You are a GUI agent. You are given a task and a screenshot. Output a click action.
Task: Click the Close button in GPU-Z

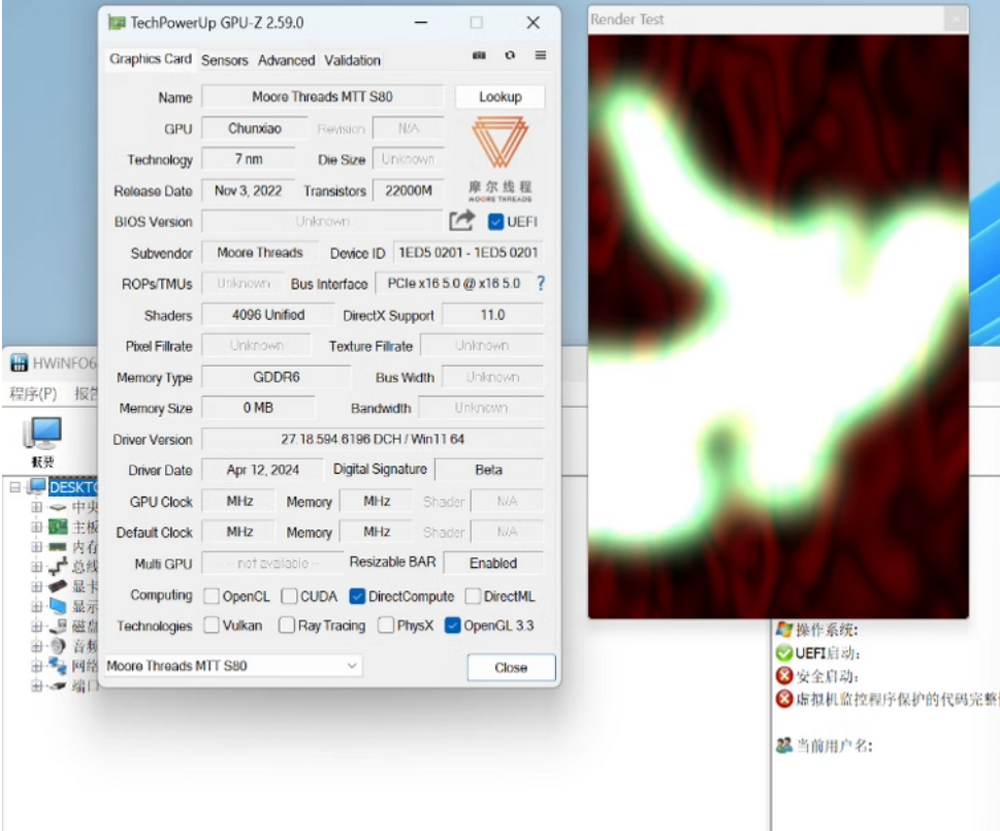(x=511, y=667)
